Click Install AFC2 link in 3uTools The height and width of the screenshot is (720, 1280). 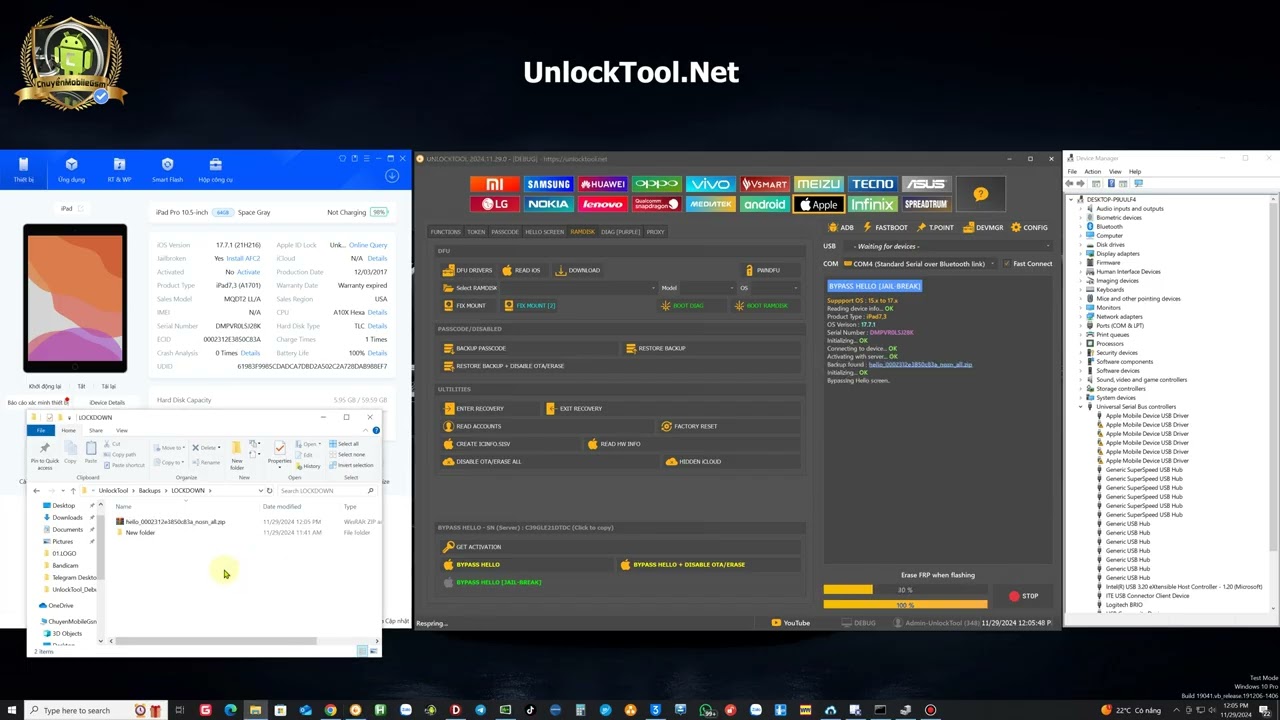[x=243, y=258]
